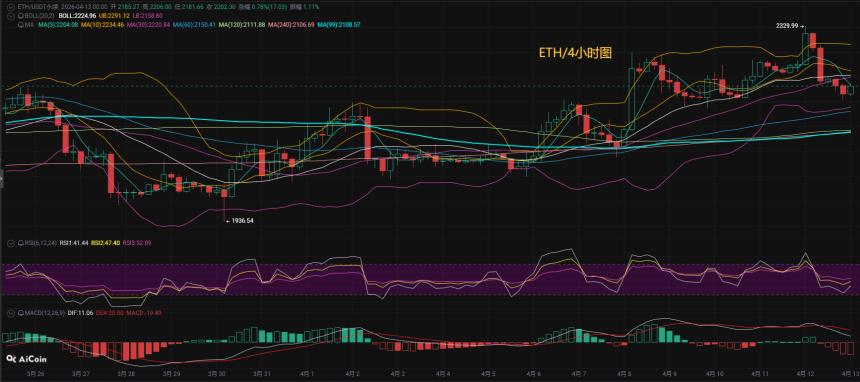
Task: Click the MA(10):2234.46 value
Action: coord(102,25)
